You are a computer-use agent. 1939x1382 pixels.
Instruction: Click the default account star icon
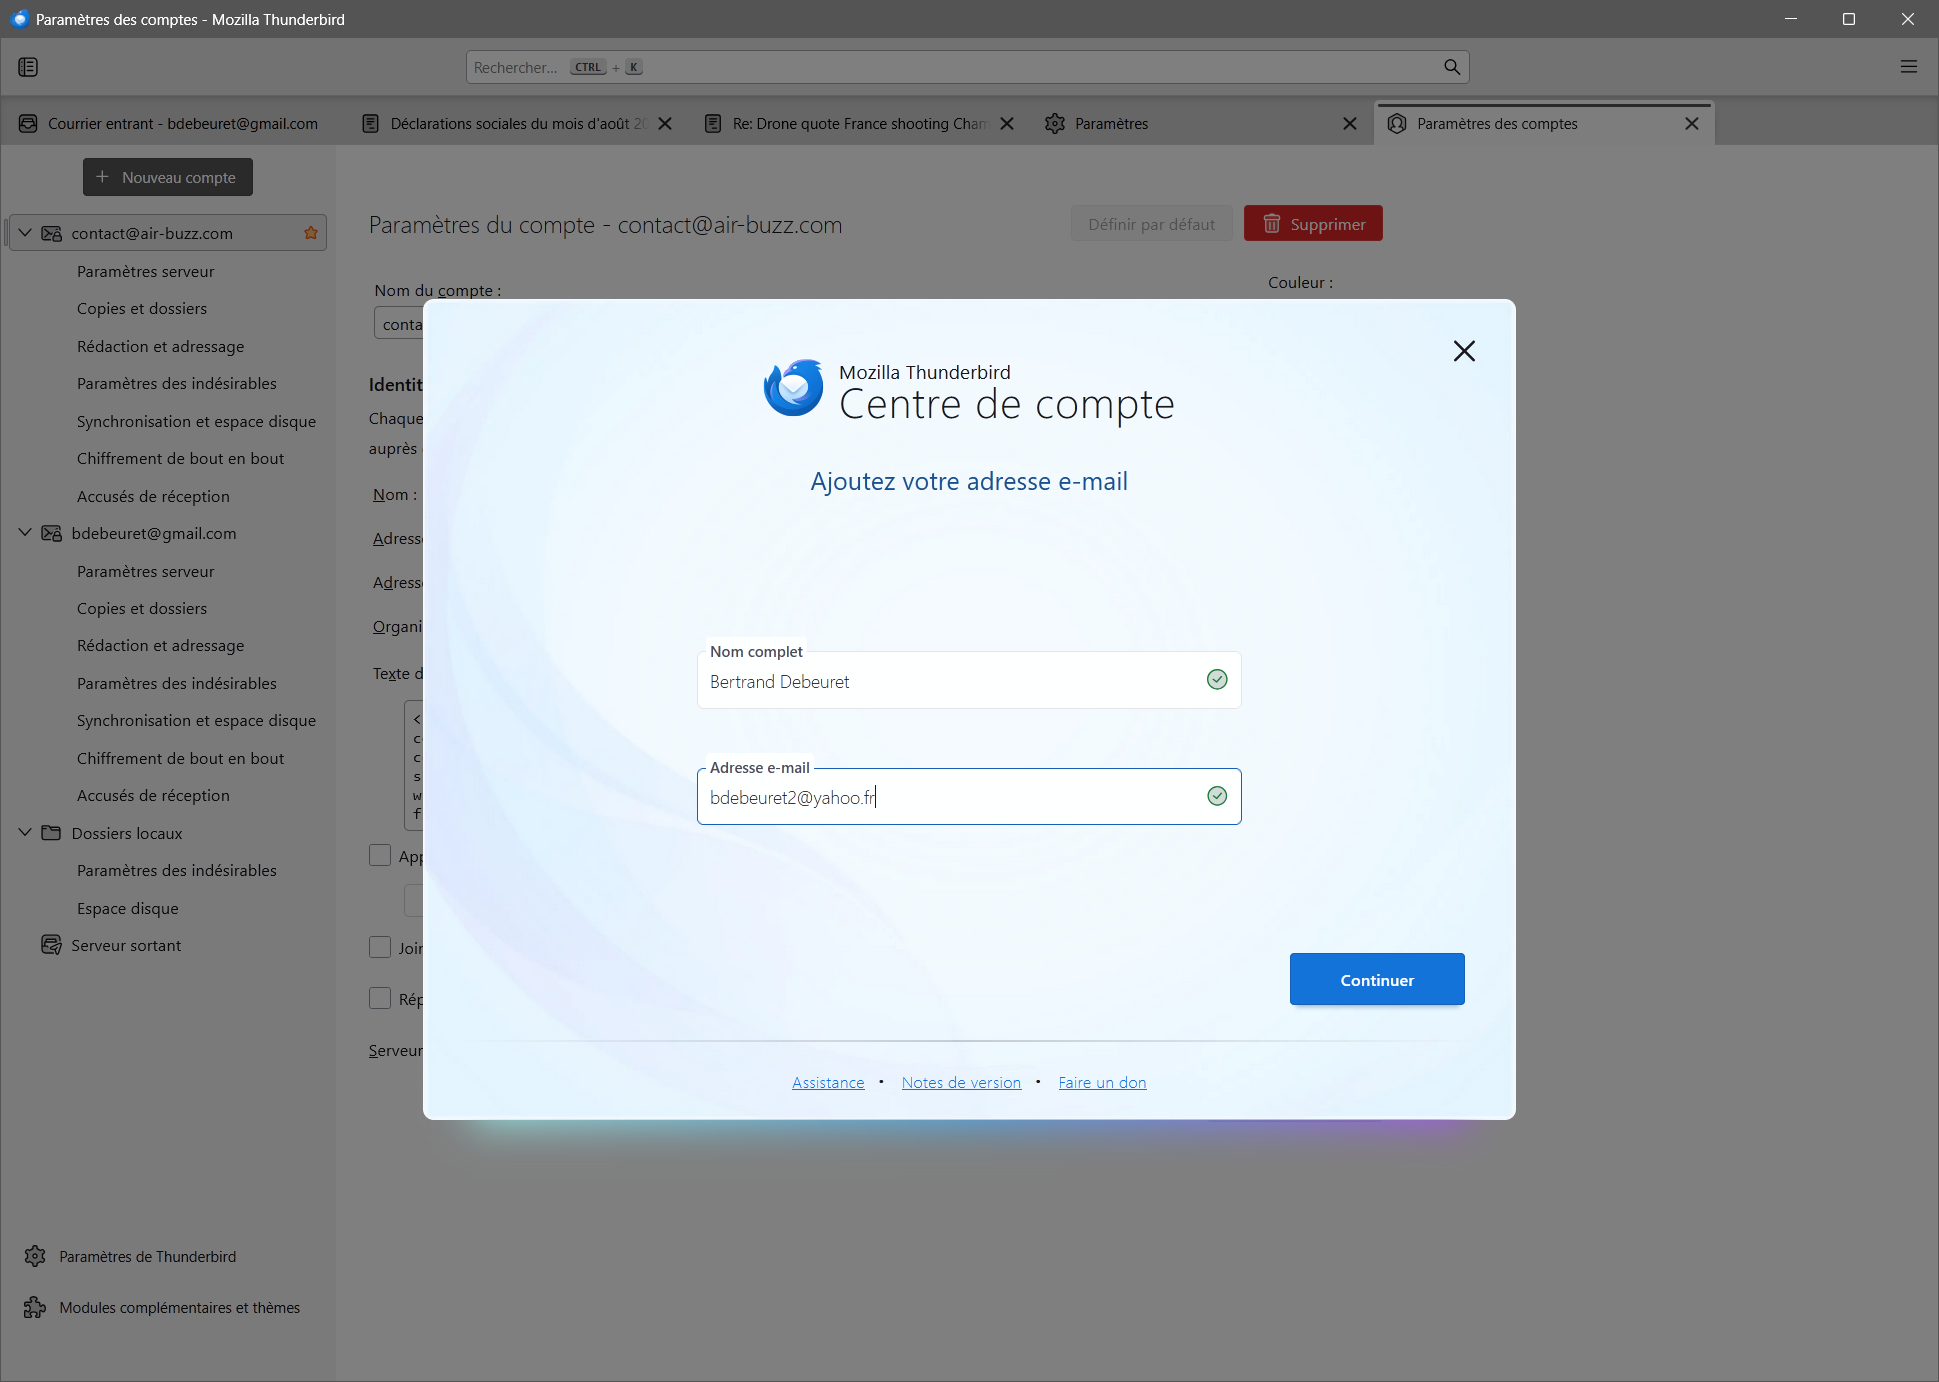coord(311,233)
